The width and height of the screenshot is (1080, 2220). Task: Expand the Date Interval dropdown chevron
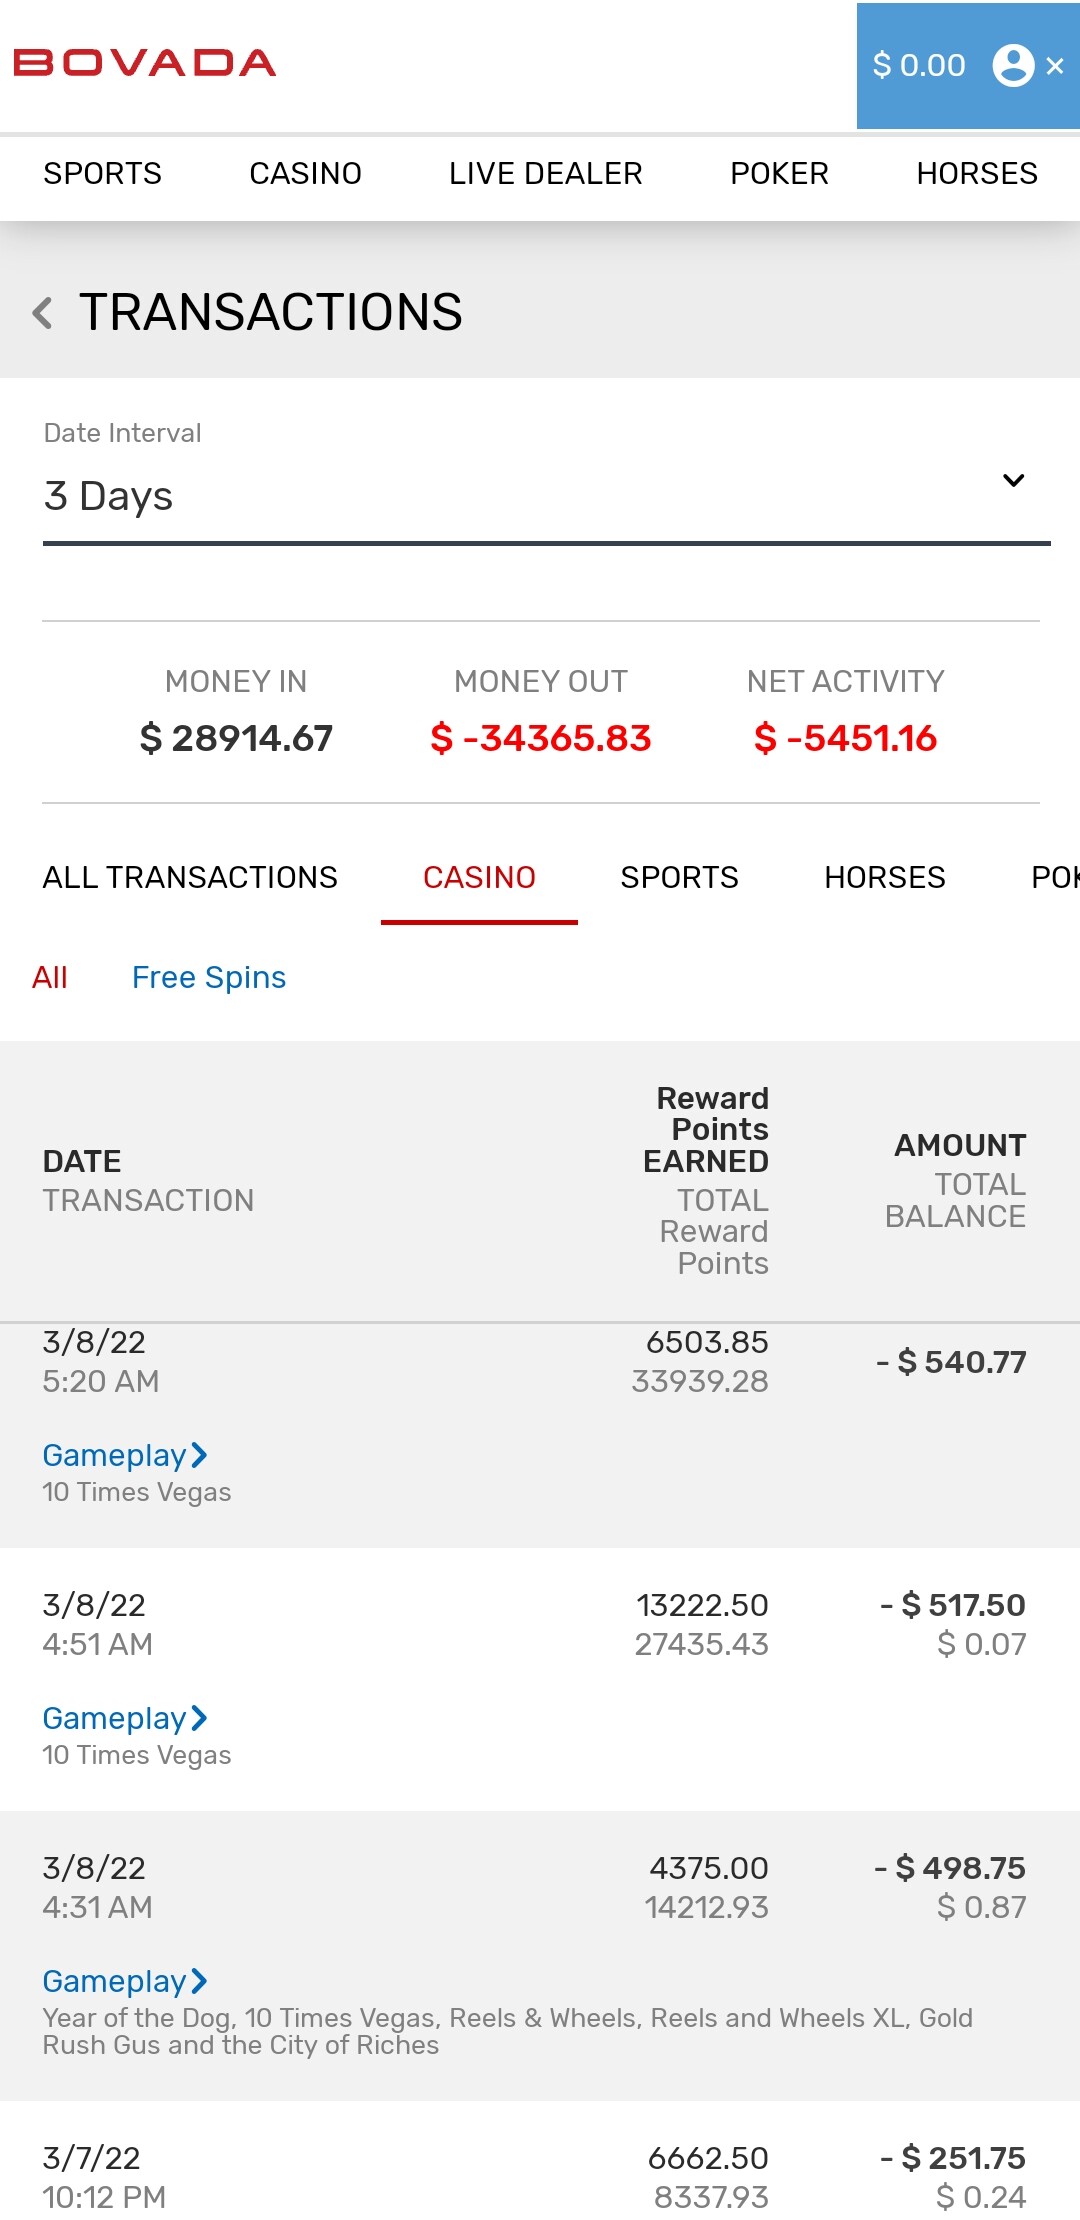[x=1013, y=481]
